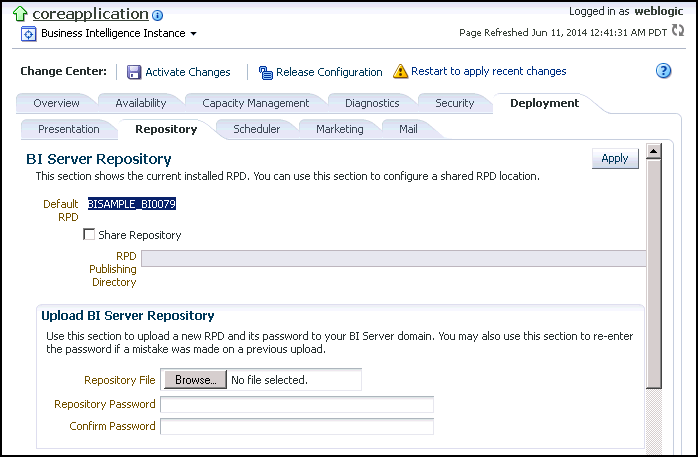698x457 pixels.
Task: Go to the Security tab
Action: coord(455,103)
